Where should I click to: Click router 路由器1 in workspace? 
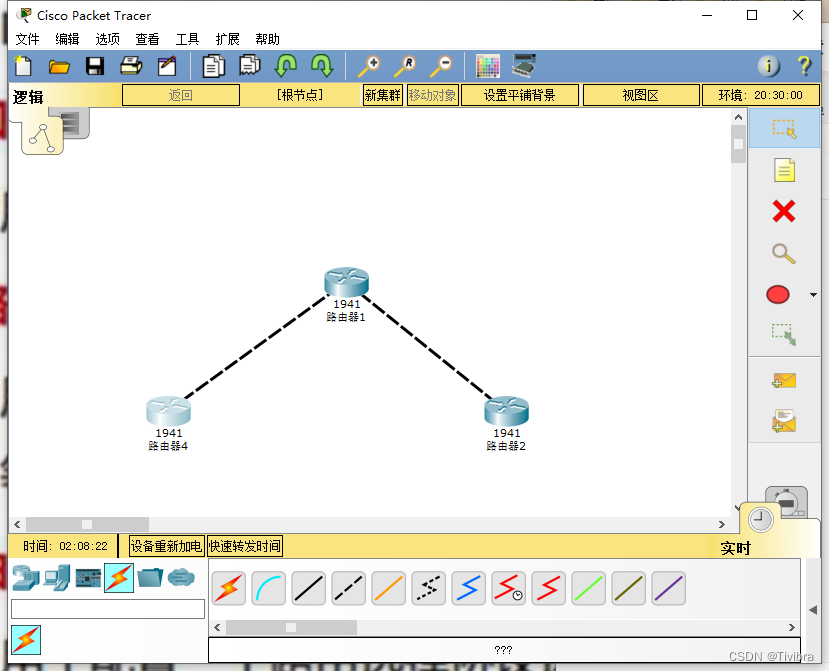tap(346, 282)
